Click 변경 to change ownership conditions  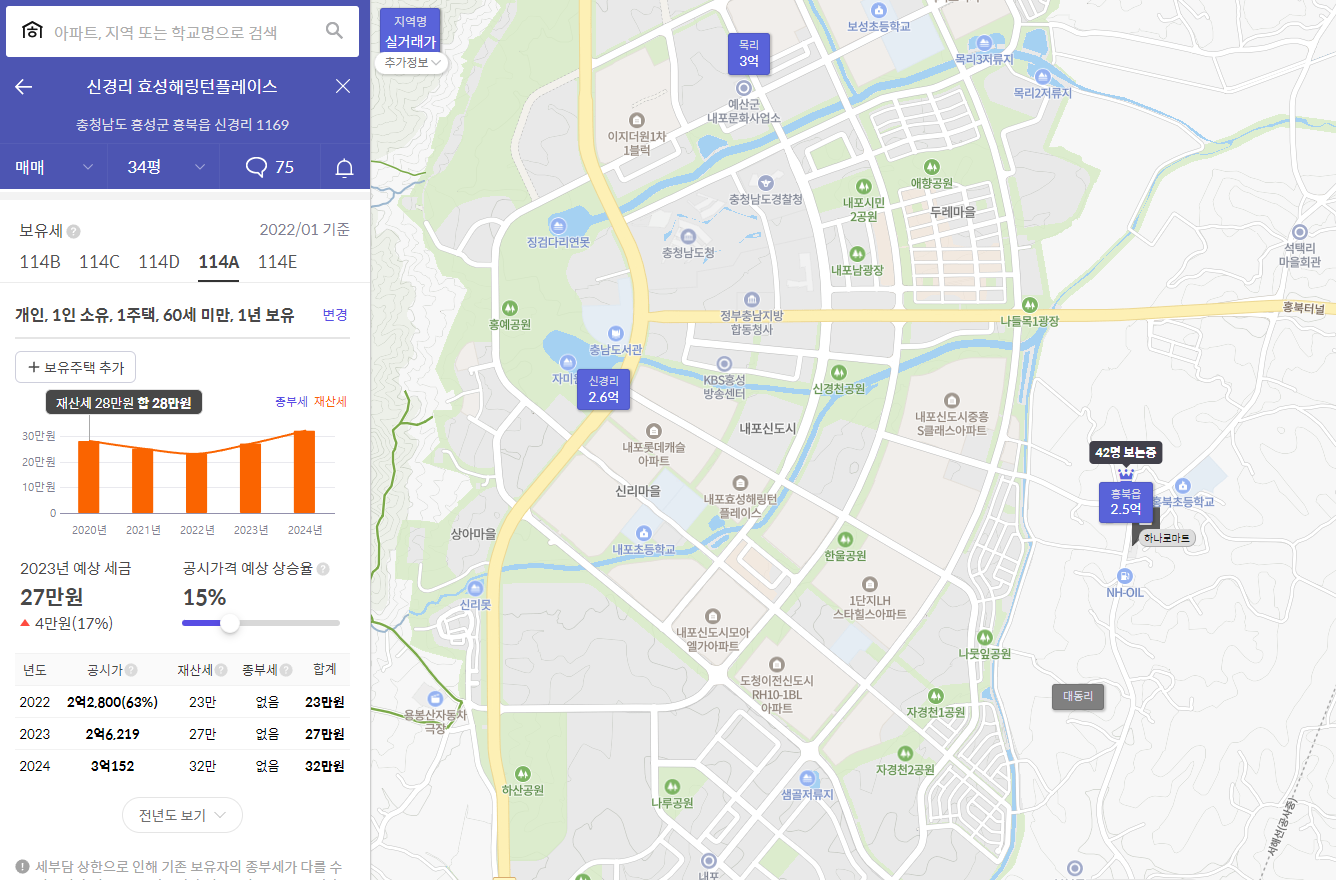(x=335, y=314)
